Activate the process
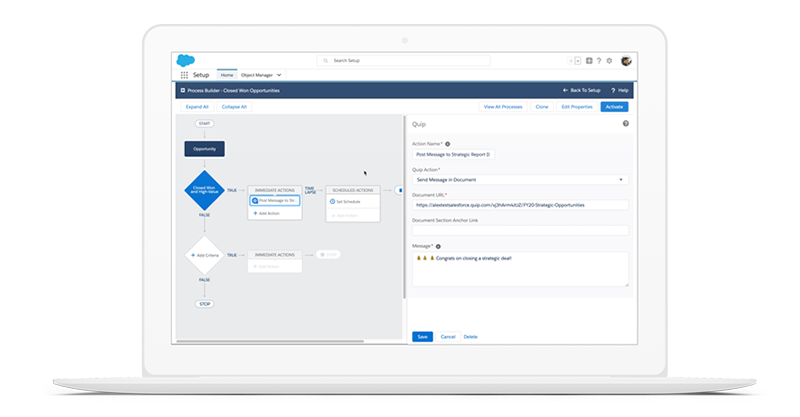This screenshot has width=800, height=417. tap(614, 107)
